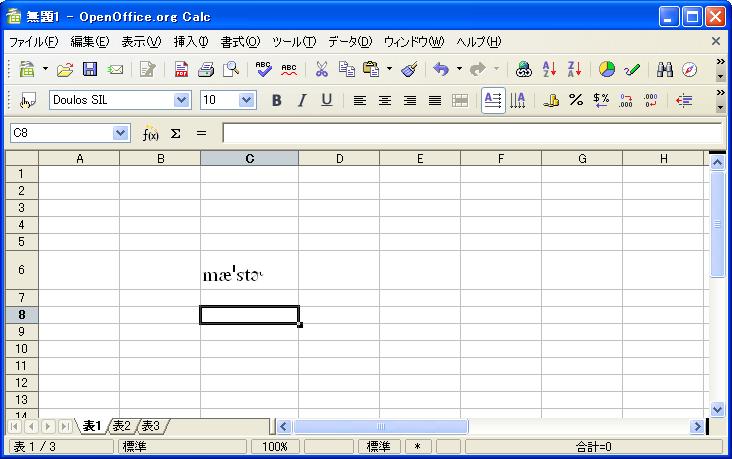
Task: Run the Spellcheck ABC checkmark icon
Action: (x=263, y=70)
